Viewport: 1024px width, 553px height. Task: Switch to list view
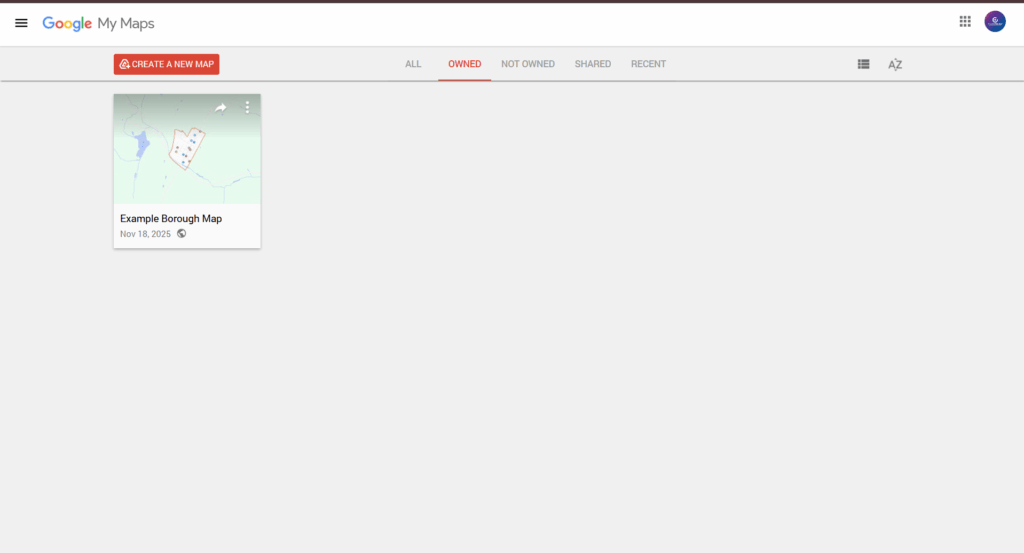click(863, 64)
